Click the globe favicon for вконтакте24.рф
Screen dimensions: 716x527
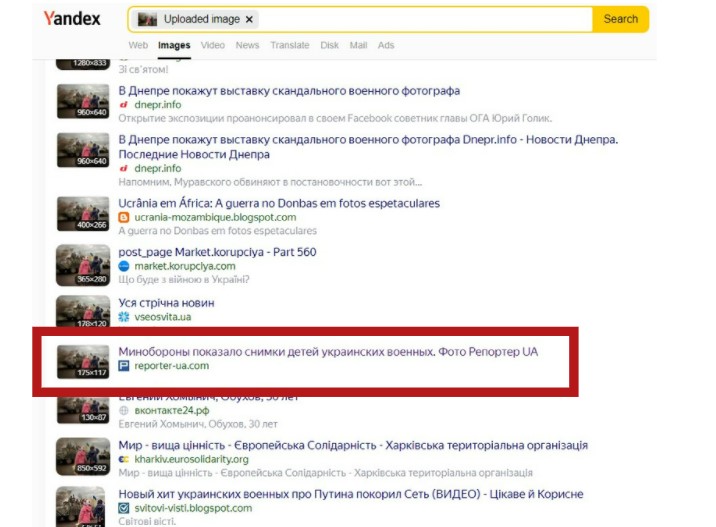124,411
